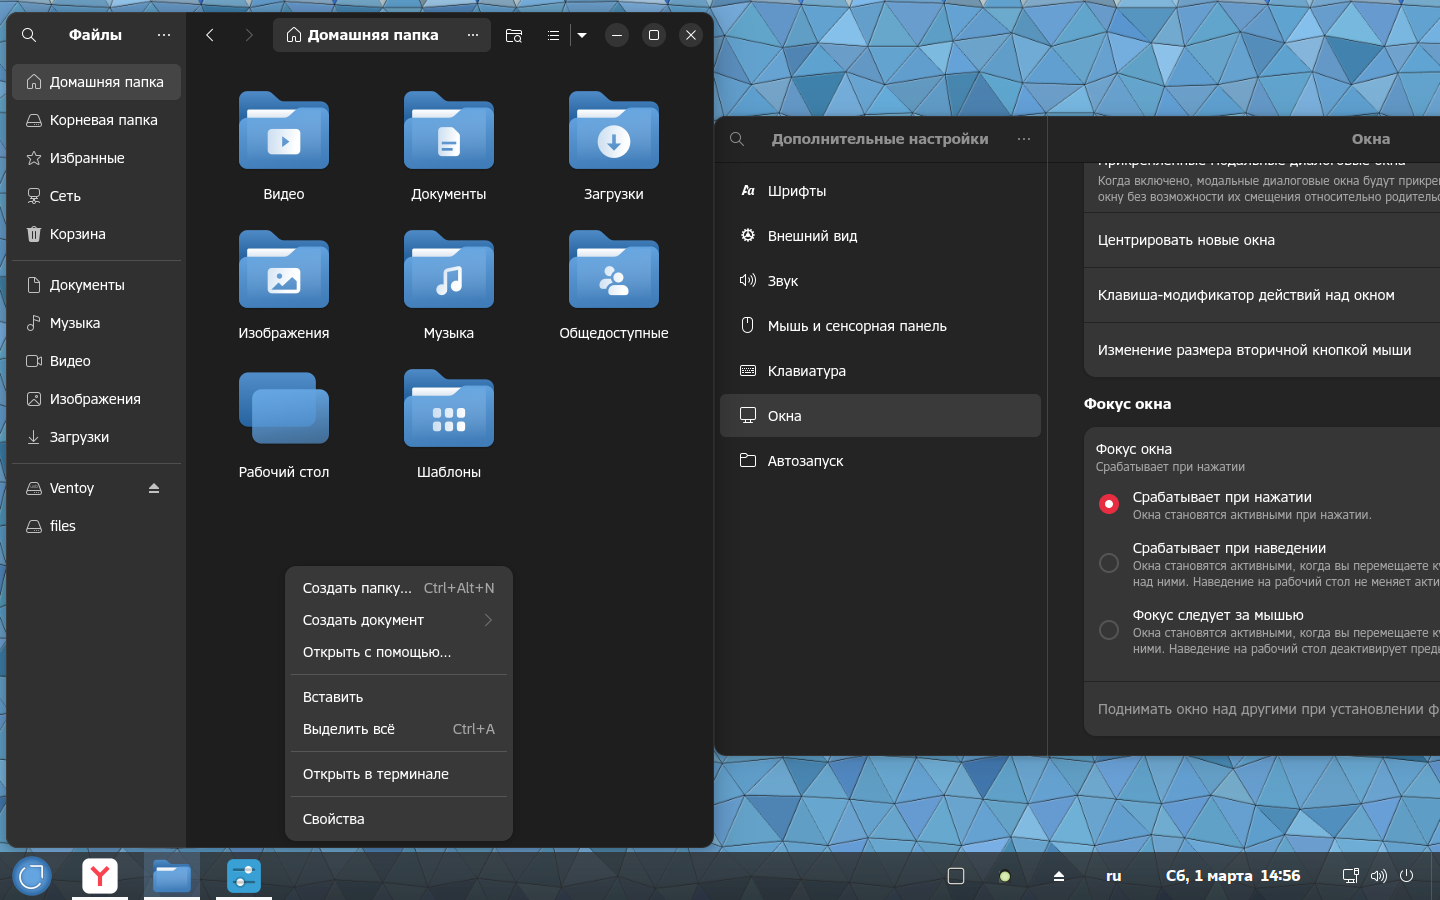Open the Home folder path menu dots
1440x900 pixels.
click(x=472, y=35)
